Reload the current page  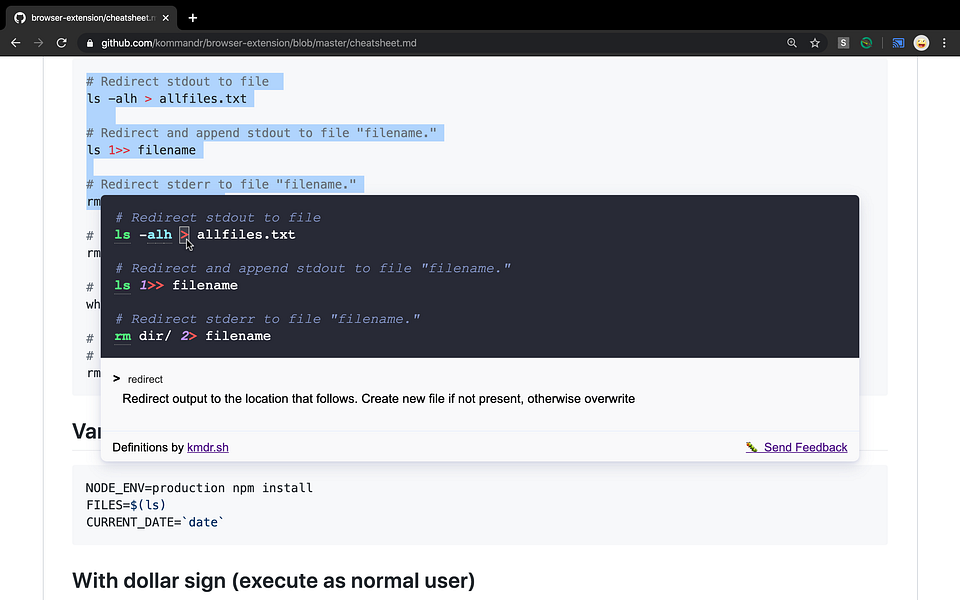pyautogui.click(x=61, y=43)
